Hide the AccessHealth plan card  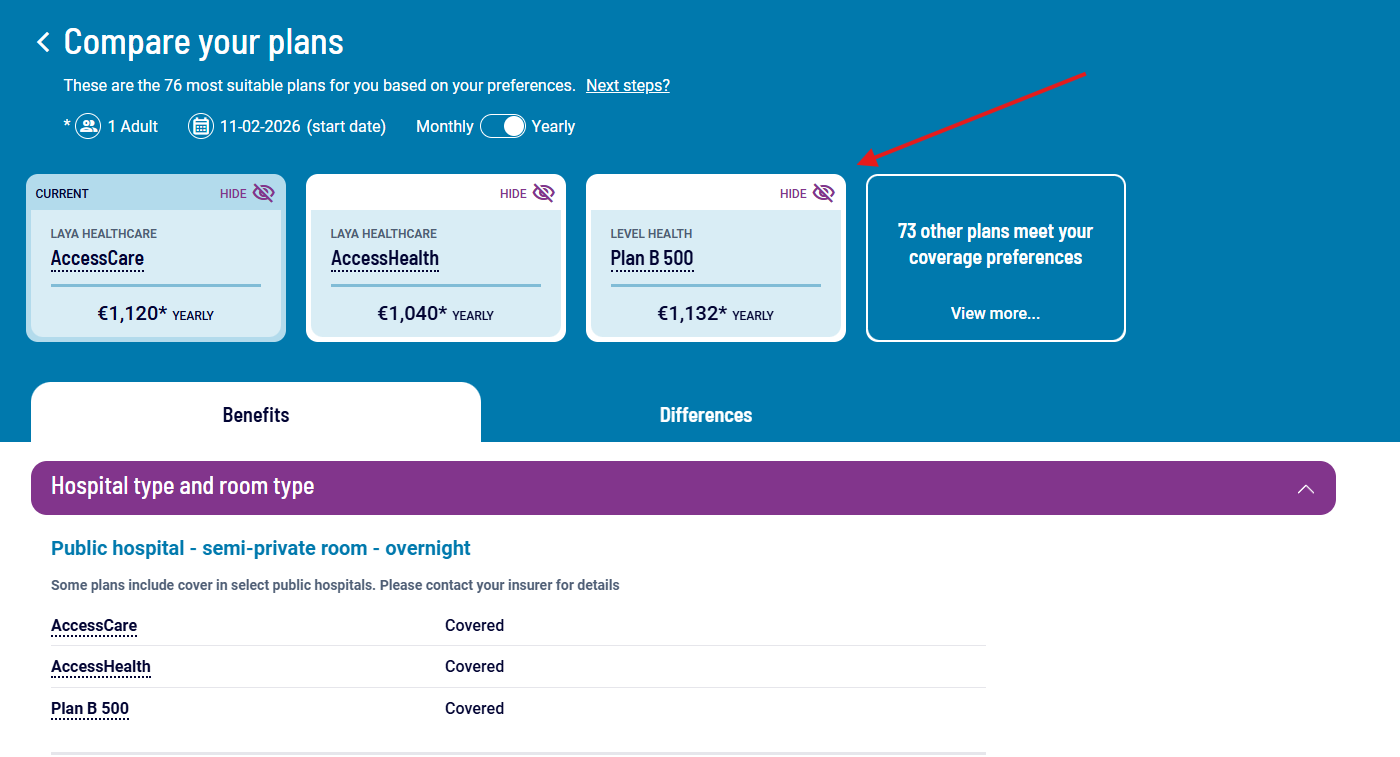tap(527, 192)
